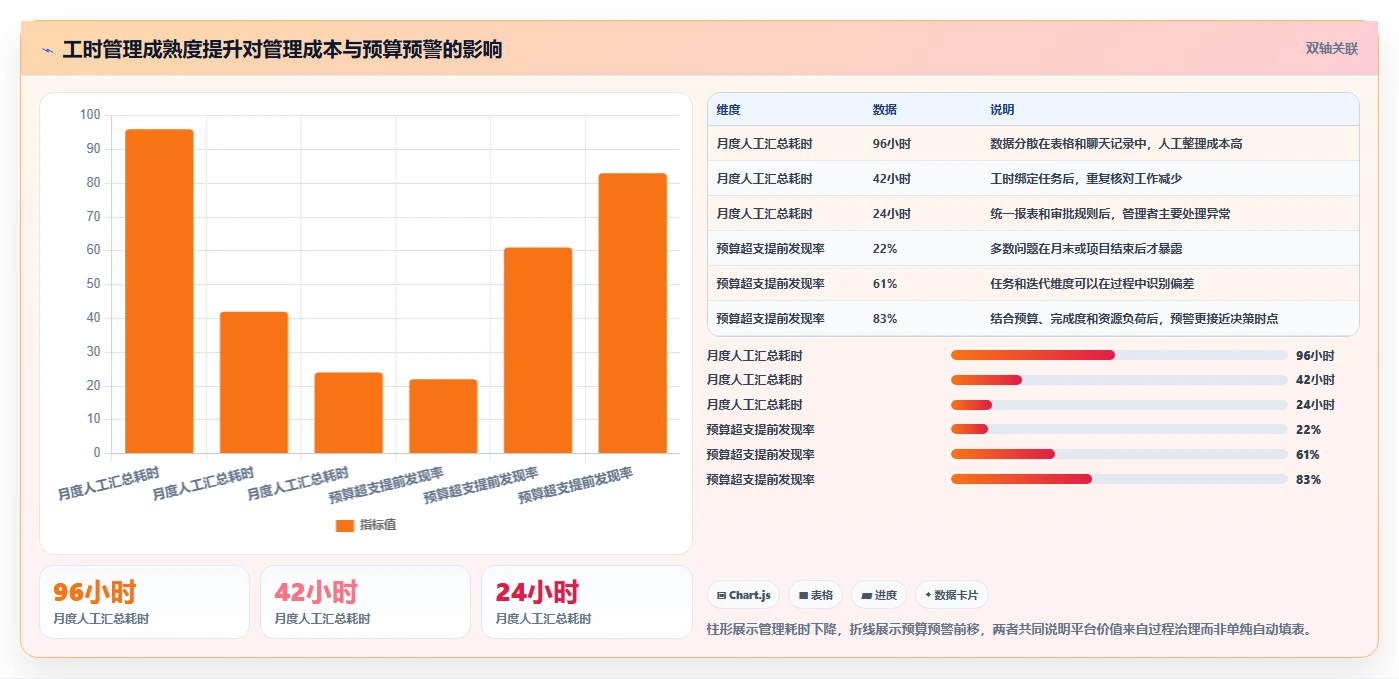The height and width of the screenshot is (679, 1399).
Task: Toggle the 指标值 legend swatch
Action: tap(344, 525)
